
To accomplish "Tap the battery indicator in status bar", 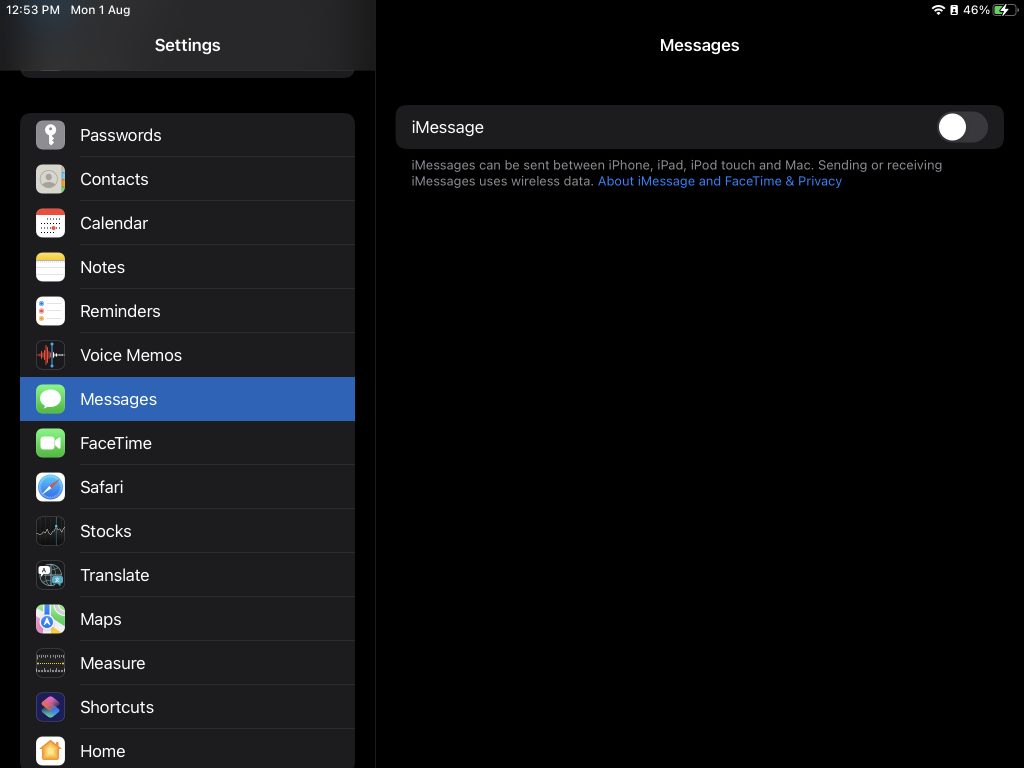I will 1001,10.
